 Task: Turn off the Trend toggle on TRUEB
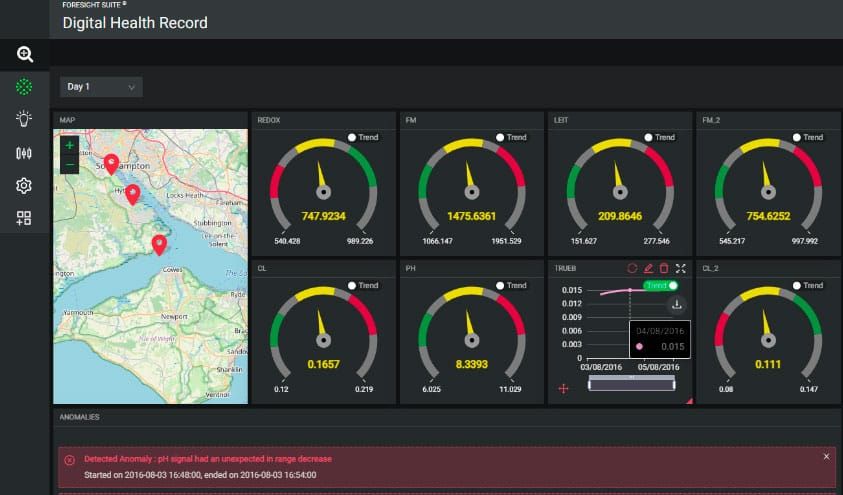coord(660,286)
